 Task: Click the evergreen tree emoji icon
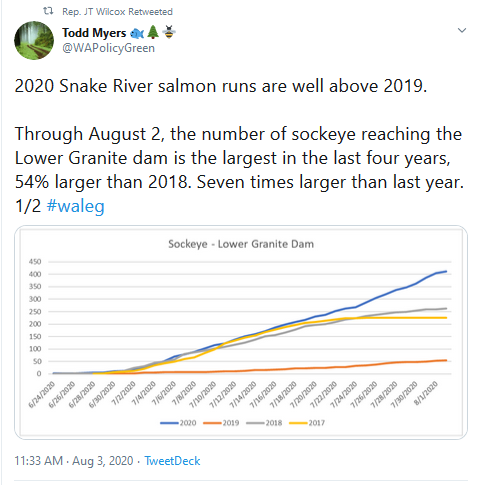[x=153, y=32]
